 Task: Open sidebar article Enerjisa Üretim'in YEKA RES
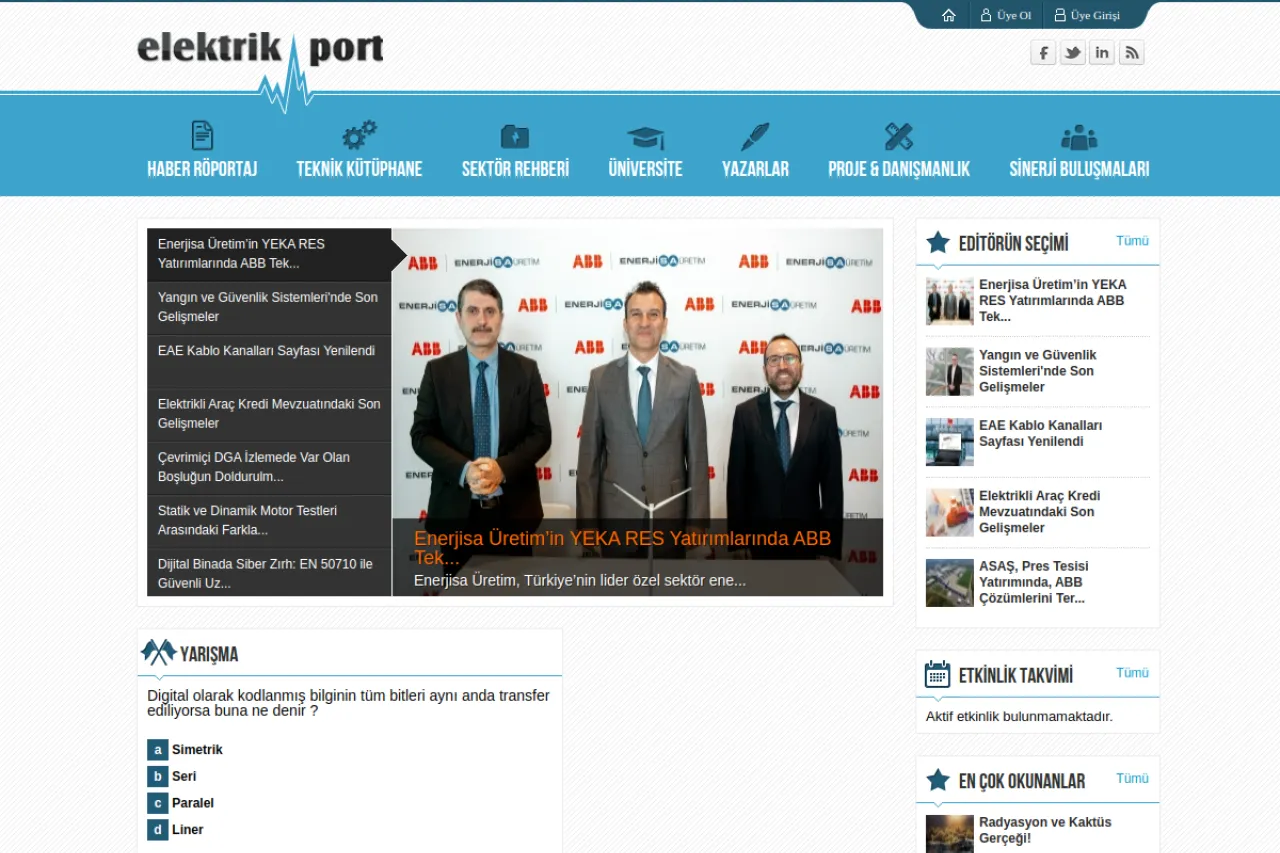1052,300
